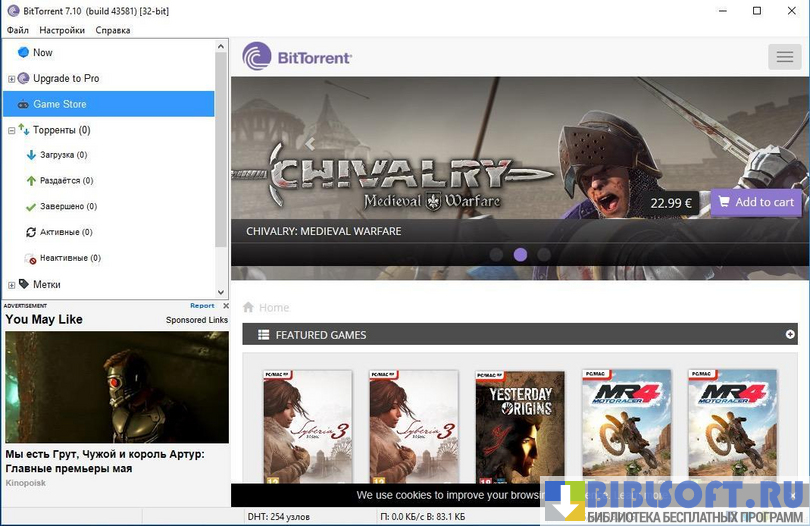Select the Game Store controller icon

[23, 104]
